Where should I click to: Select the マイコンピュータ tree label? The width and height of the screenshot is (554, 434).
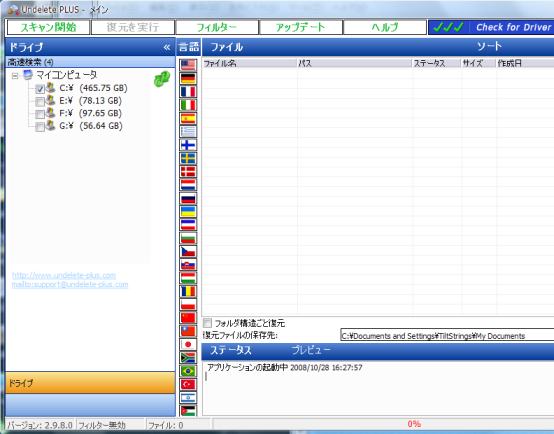(66, 75)
